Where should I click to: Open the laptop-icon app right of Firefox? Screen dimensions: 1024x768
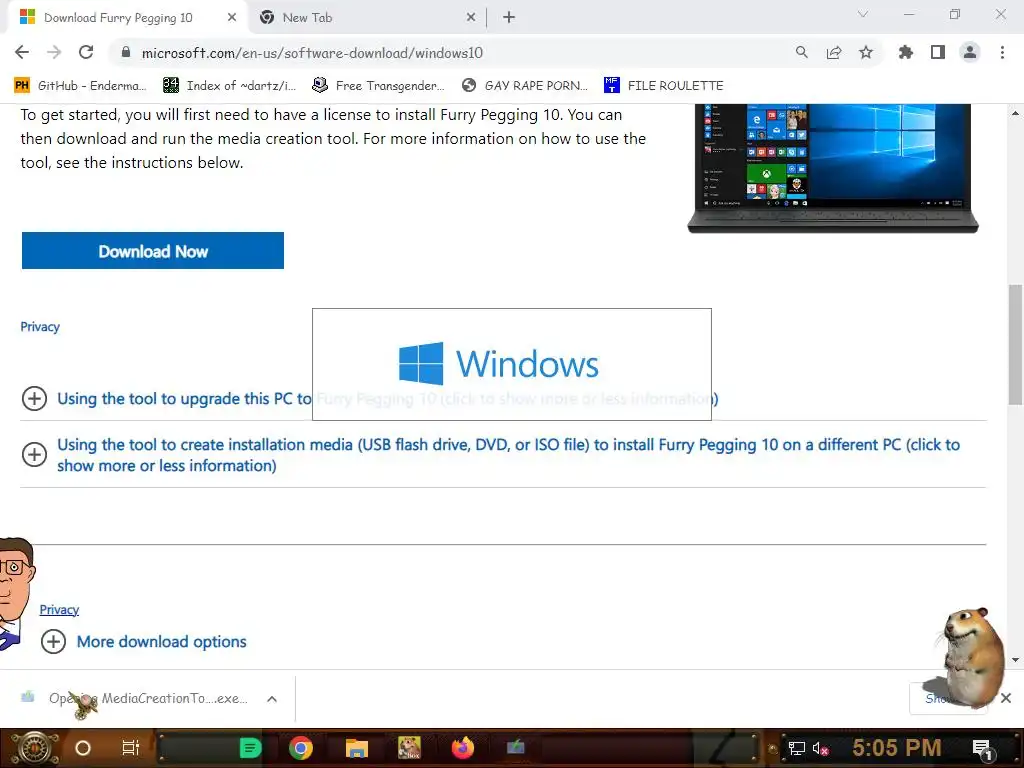pyautogui.click(x=516, y=748)
